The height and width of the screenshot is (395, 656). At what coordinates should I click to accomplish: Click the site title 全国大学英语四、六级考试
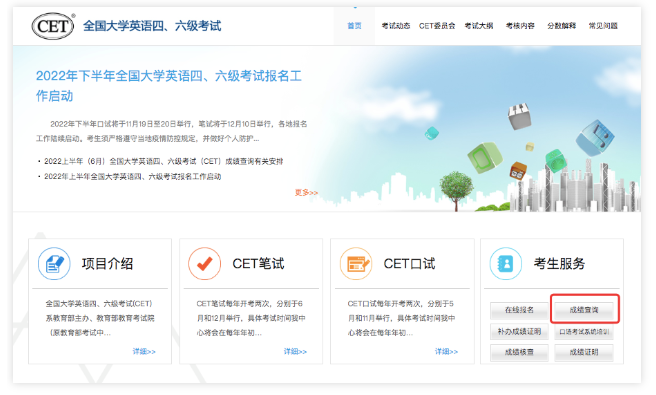point(152,26)
